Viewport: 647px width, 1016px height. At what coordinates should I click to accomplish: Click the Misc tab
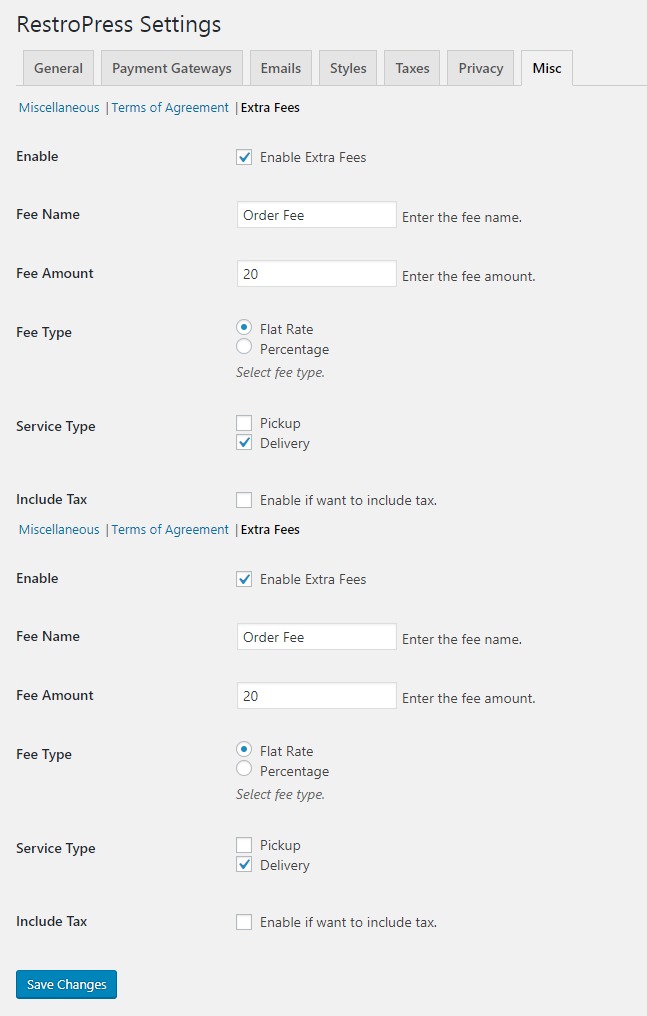(x=546, y=68)
